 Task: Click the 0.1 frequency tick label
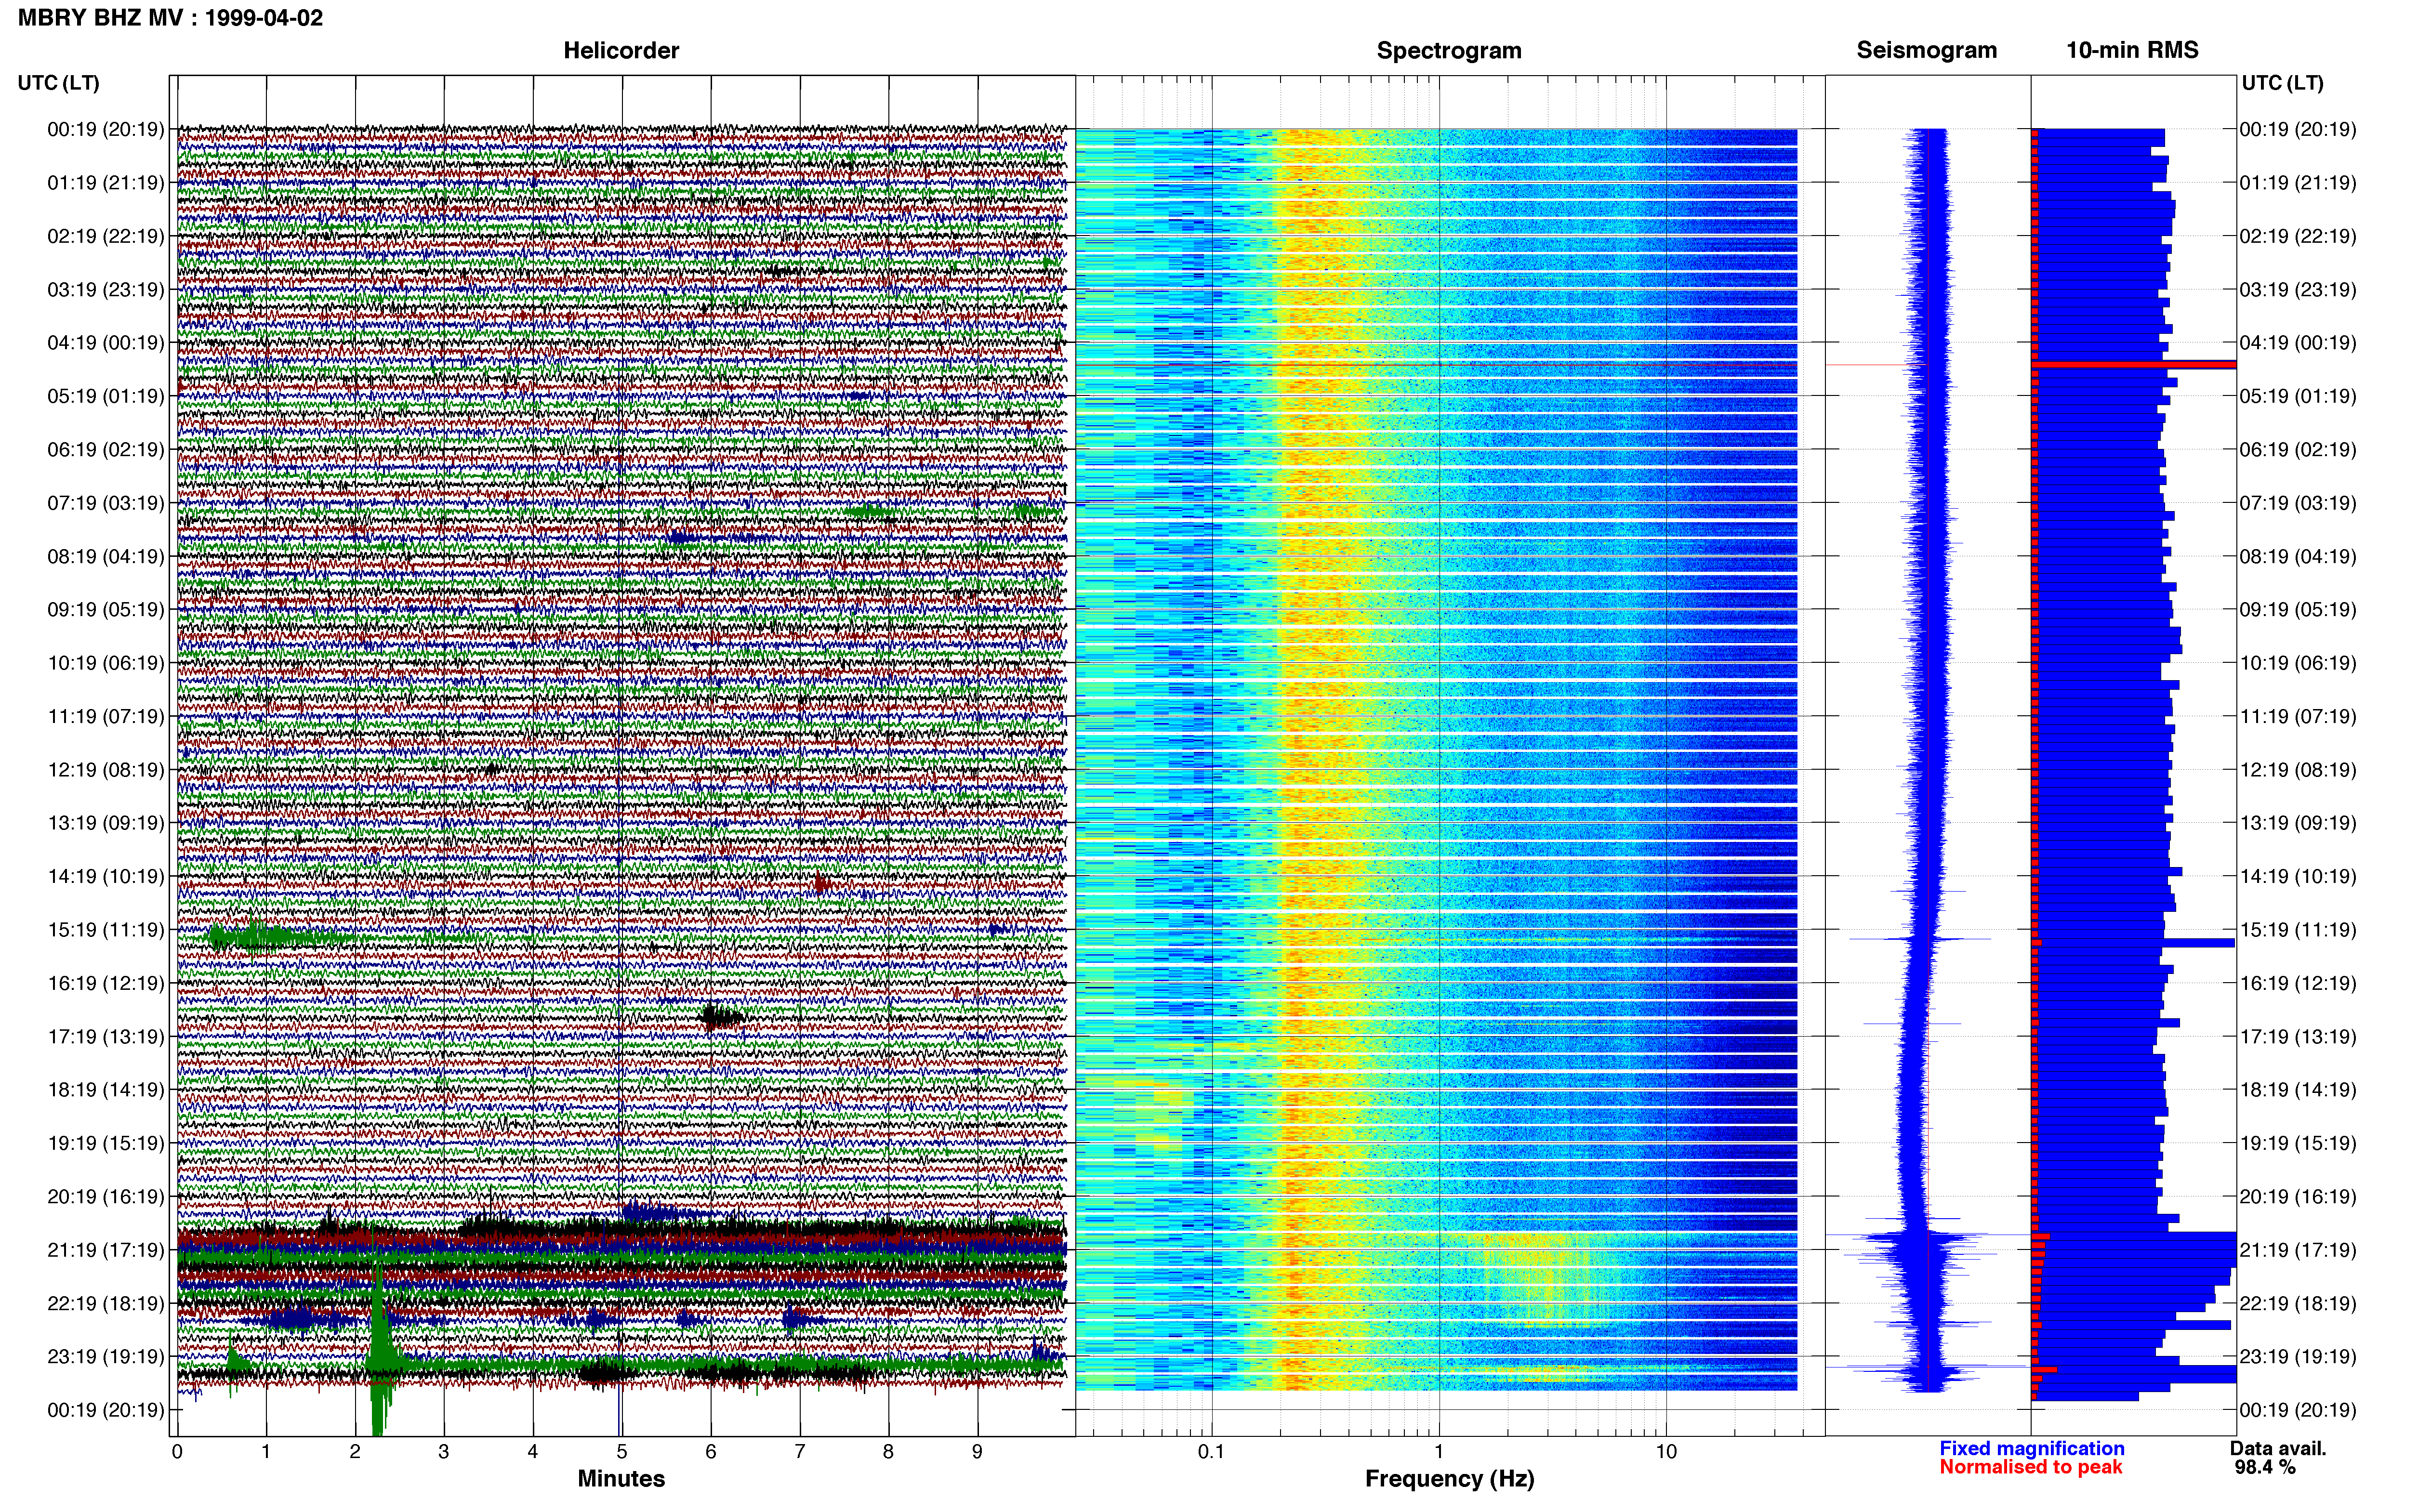click(1211, 1452)
